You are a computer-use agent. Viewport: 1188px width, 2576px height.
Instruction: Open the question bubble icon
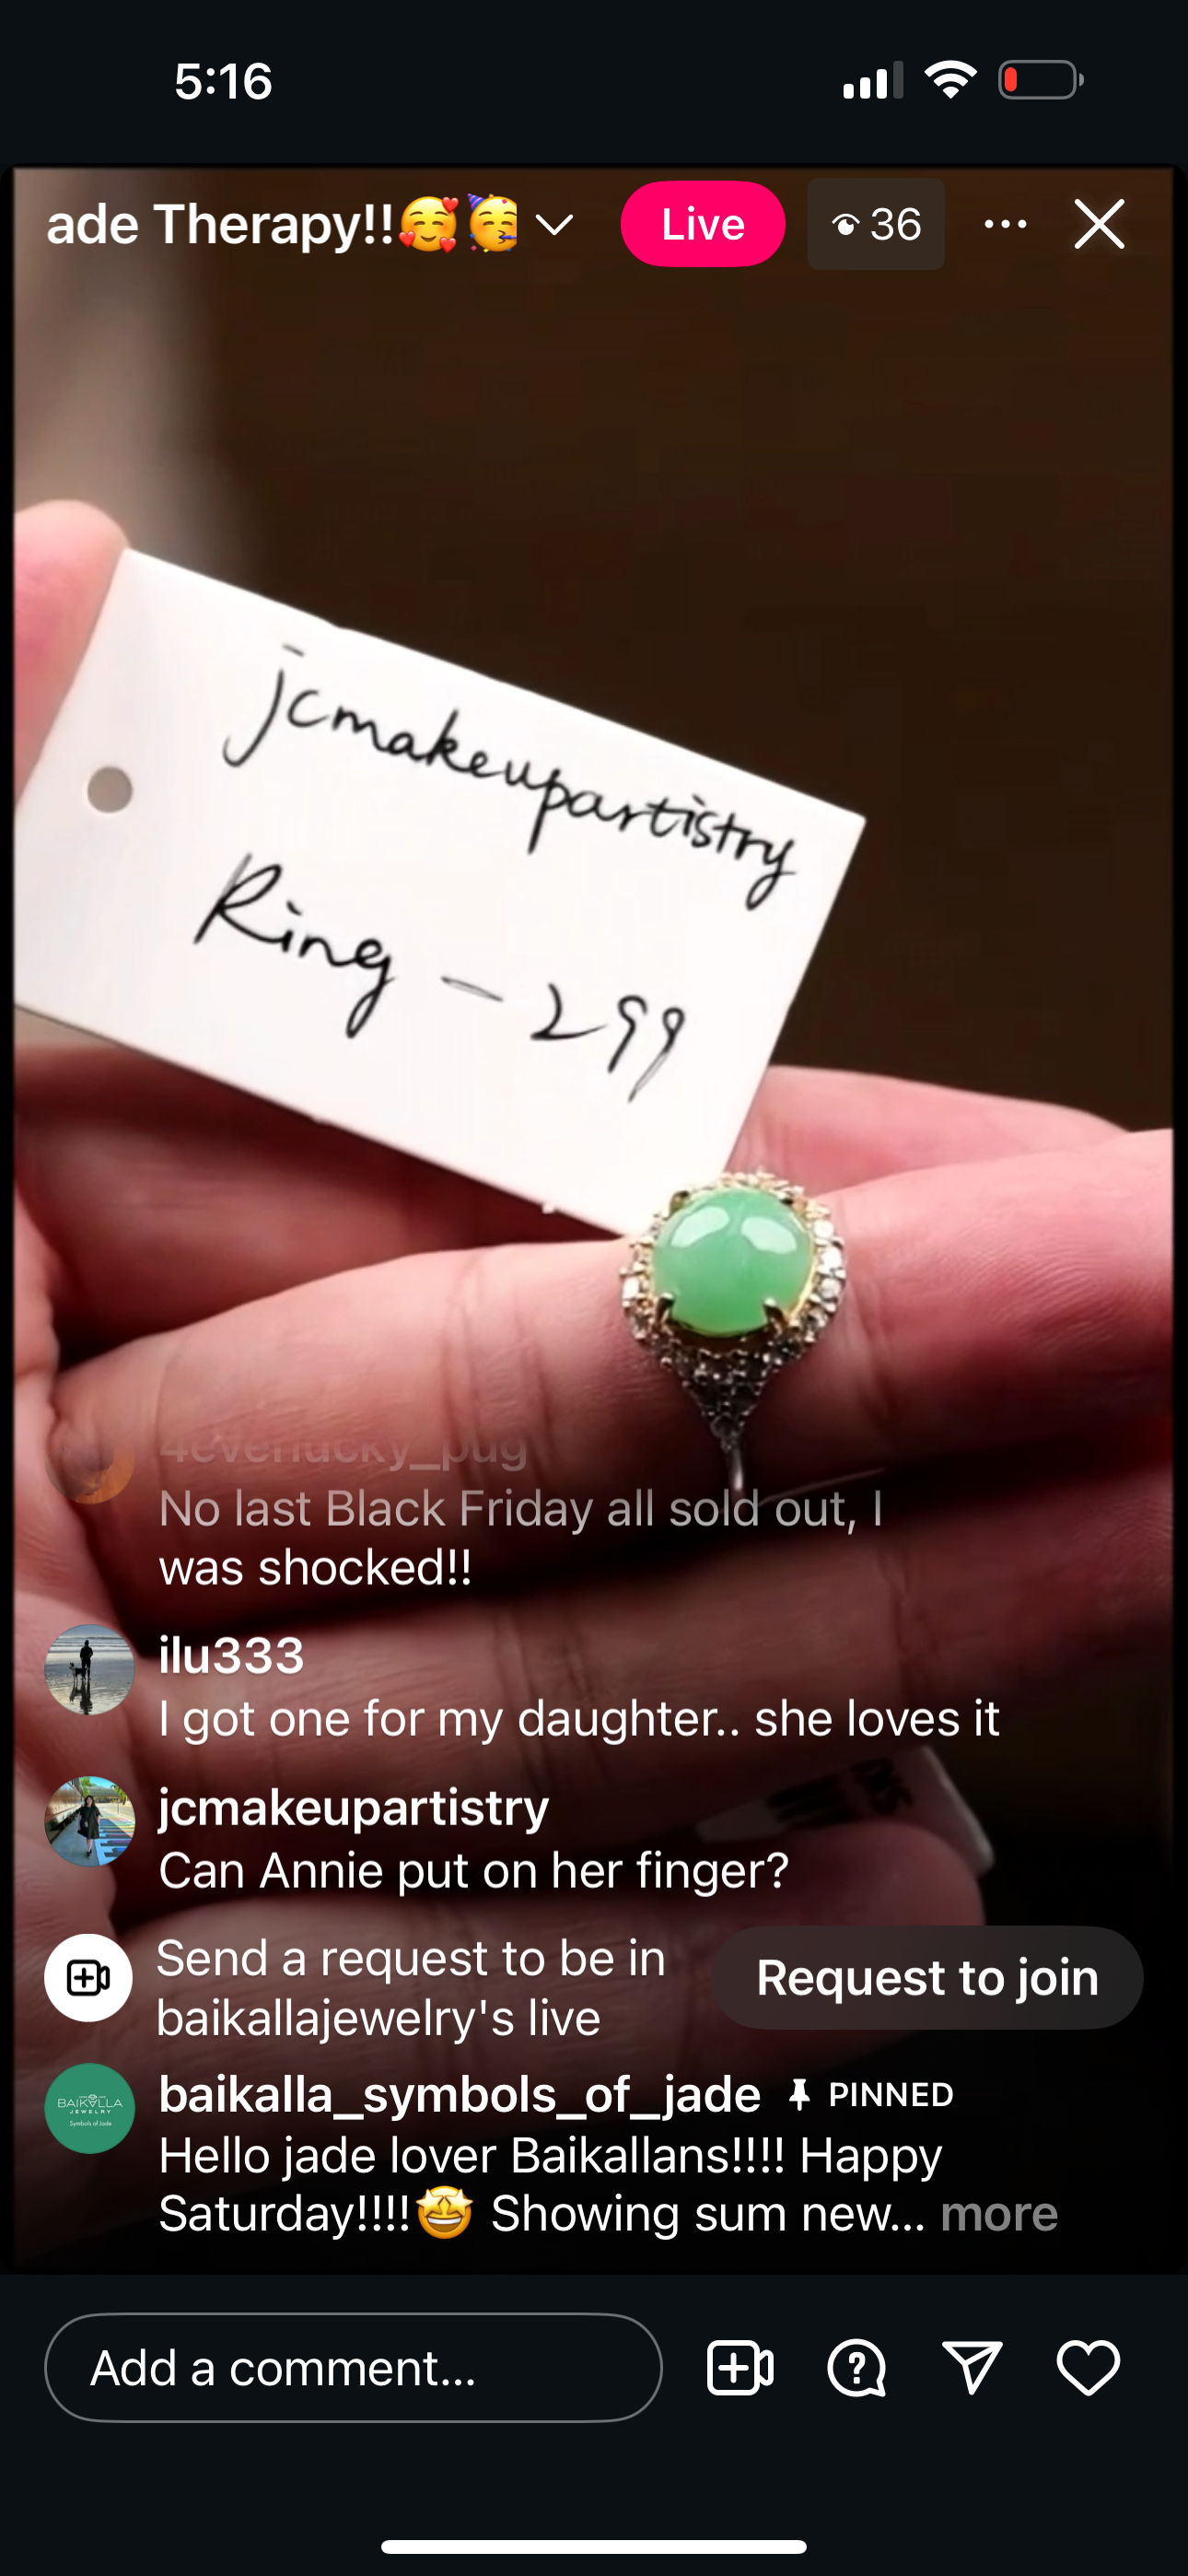point(856,2367)
